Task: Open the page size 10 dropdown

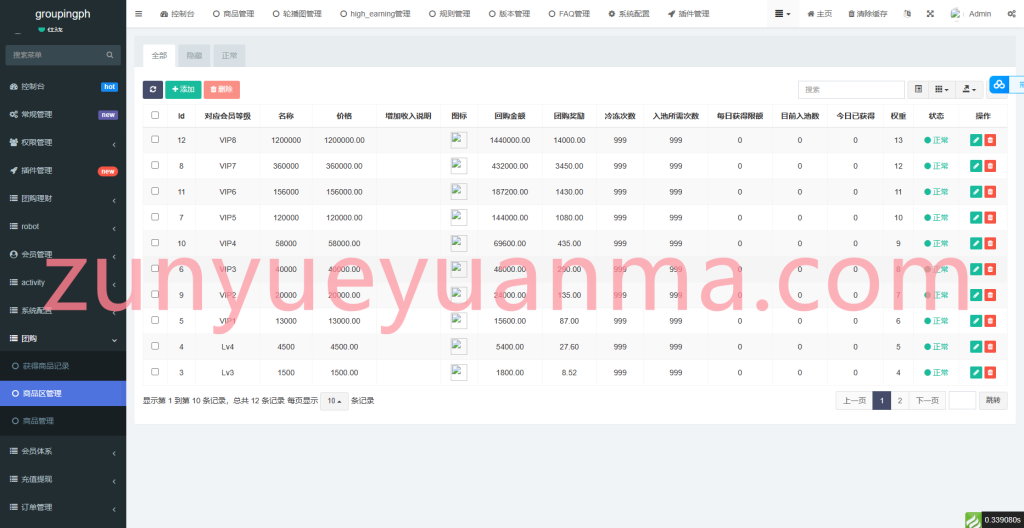Action: (334, 401)
